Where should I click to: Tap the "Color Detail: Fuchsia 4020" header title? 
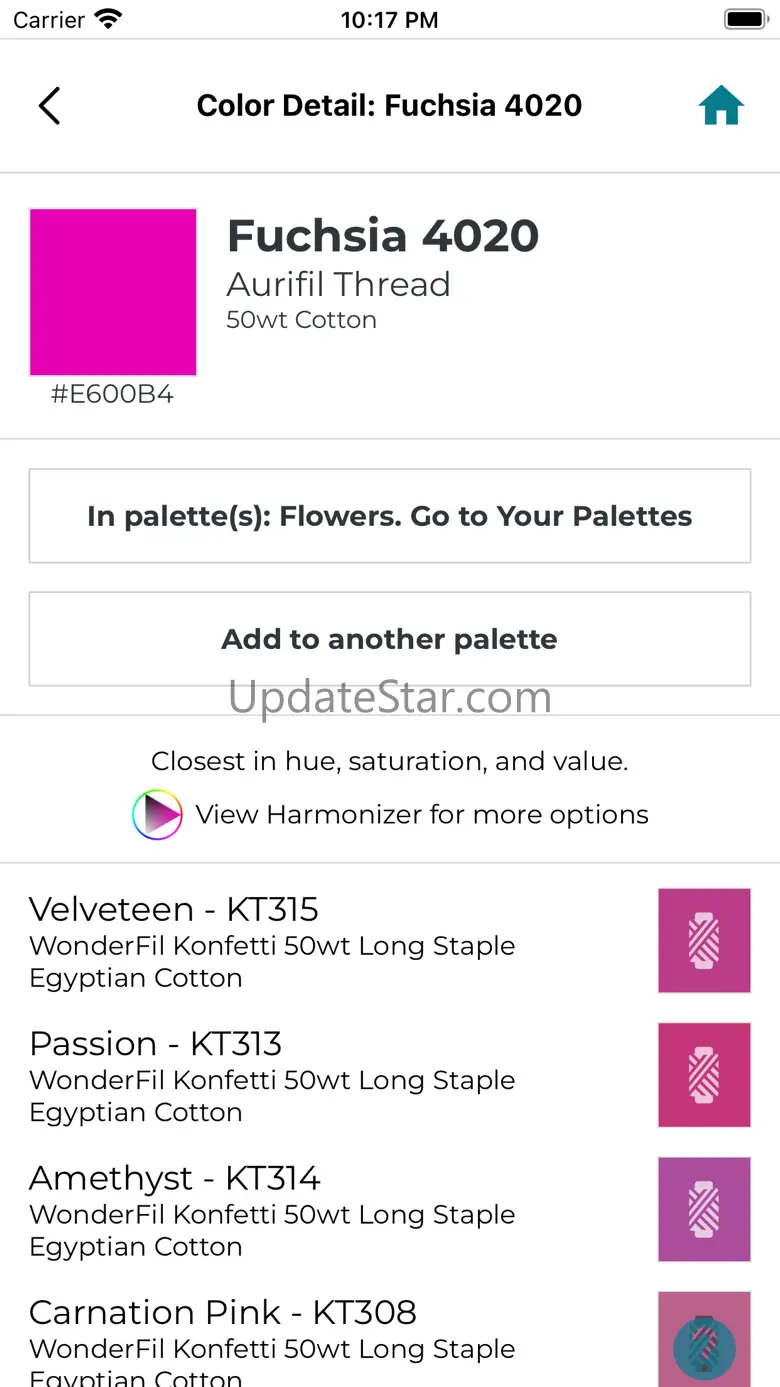pyautogui.click(x=389, y=106)
